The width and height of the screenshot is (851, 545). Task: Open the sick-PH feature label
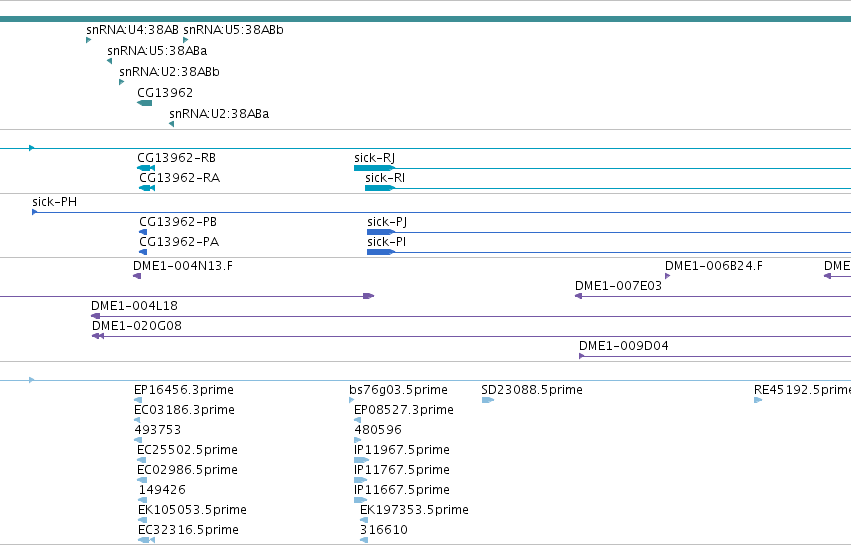(54, 202)
